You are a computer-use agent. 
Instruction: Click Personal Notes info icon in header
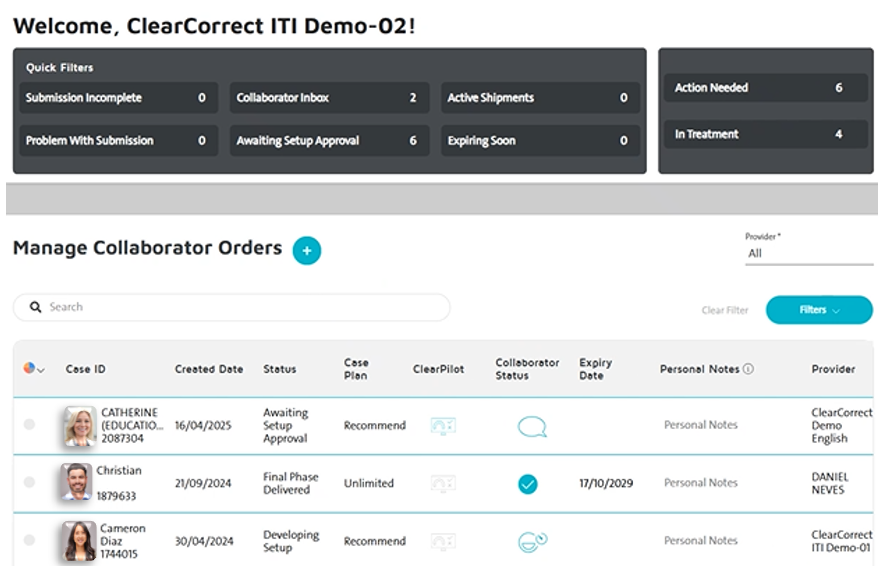click(748, 369)
